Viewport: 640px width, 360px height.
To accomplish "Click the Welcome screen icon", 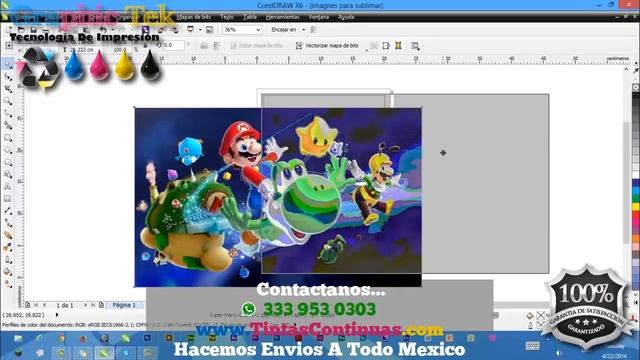I will pos(209,30).
